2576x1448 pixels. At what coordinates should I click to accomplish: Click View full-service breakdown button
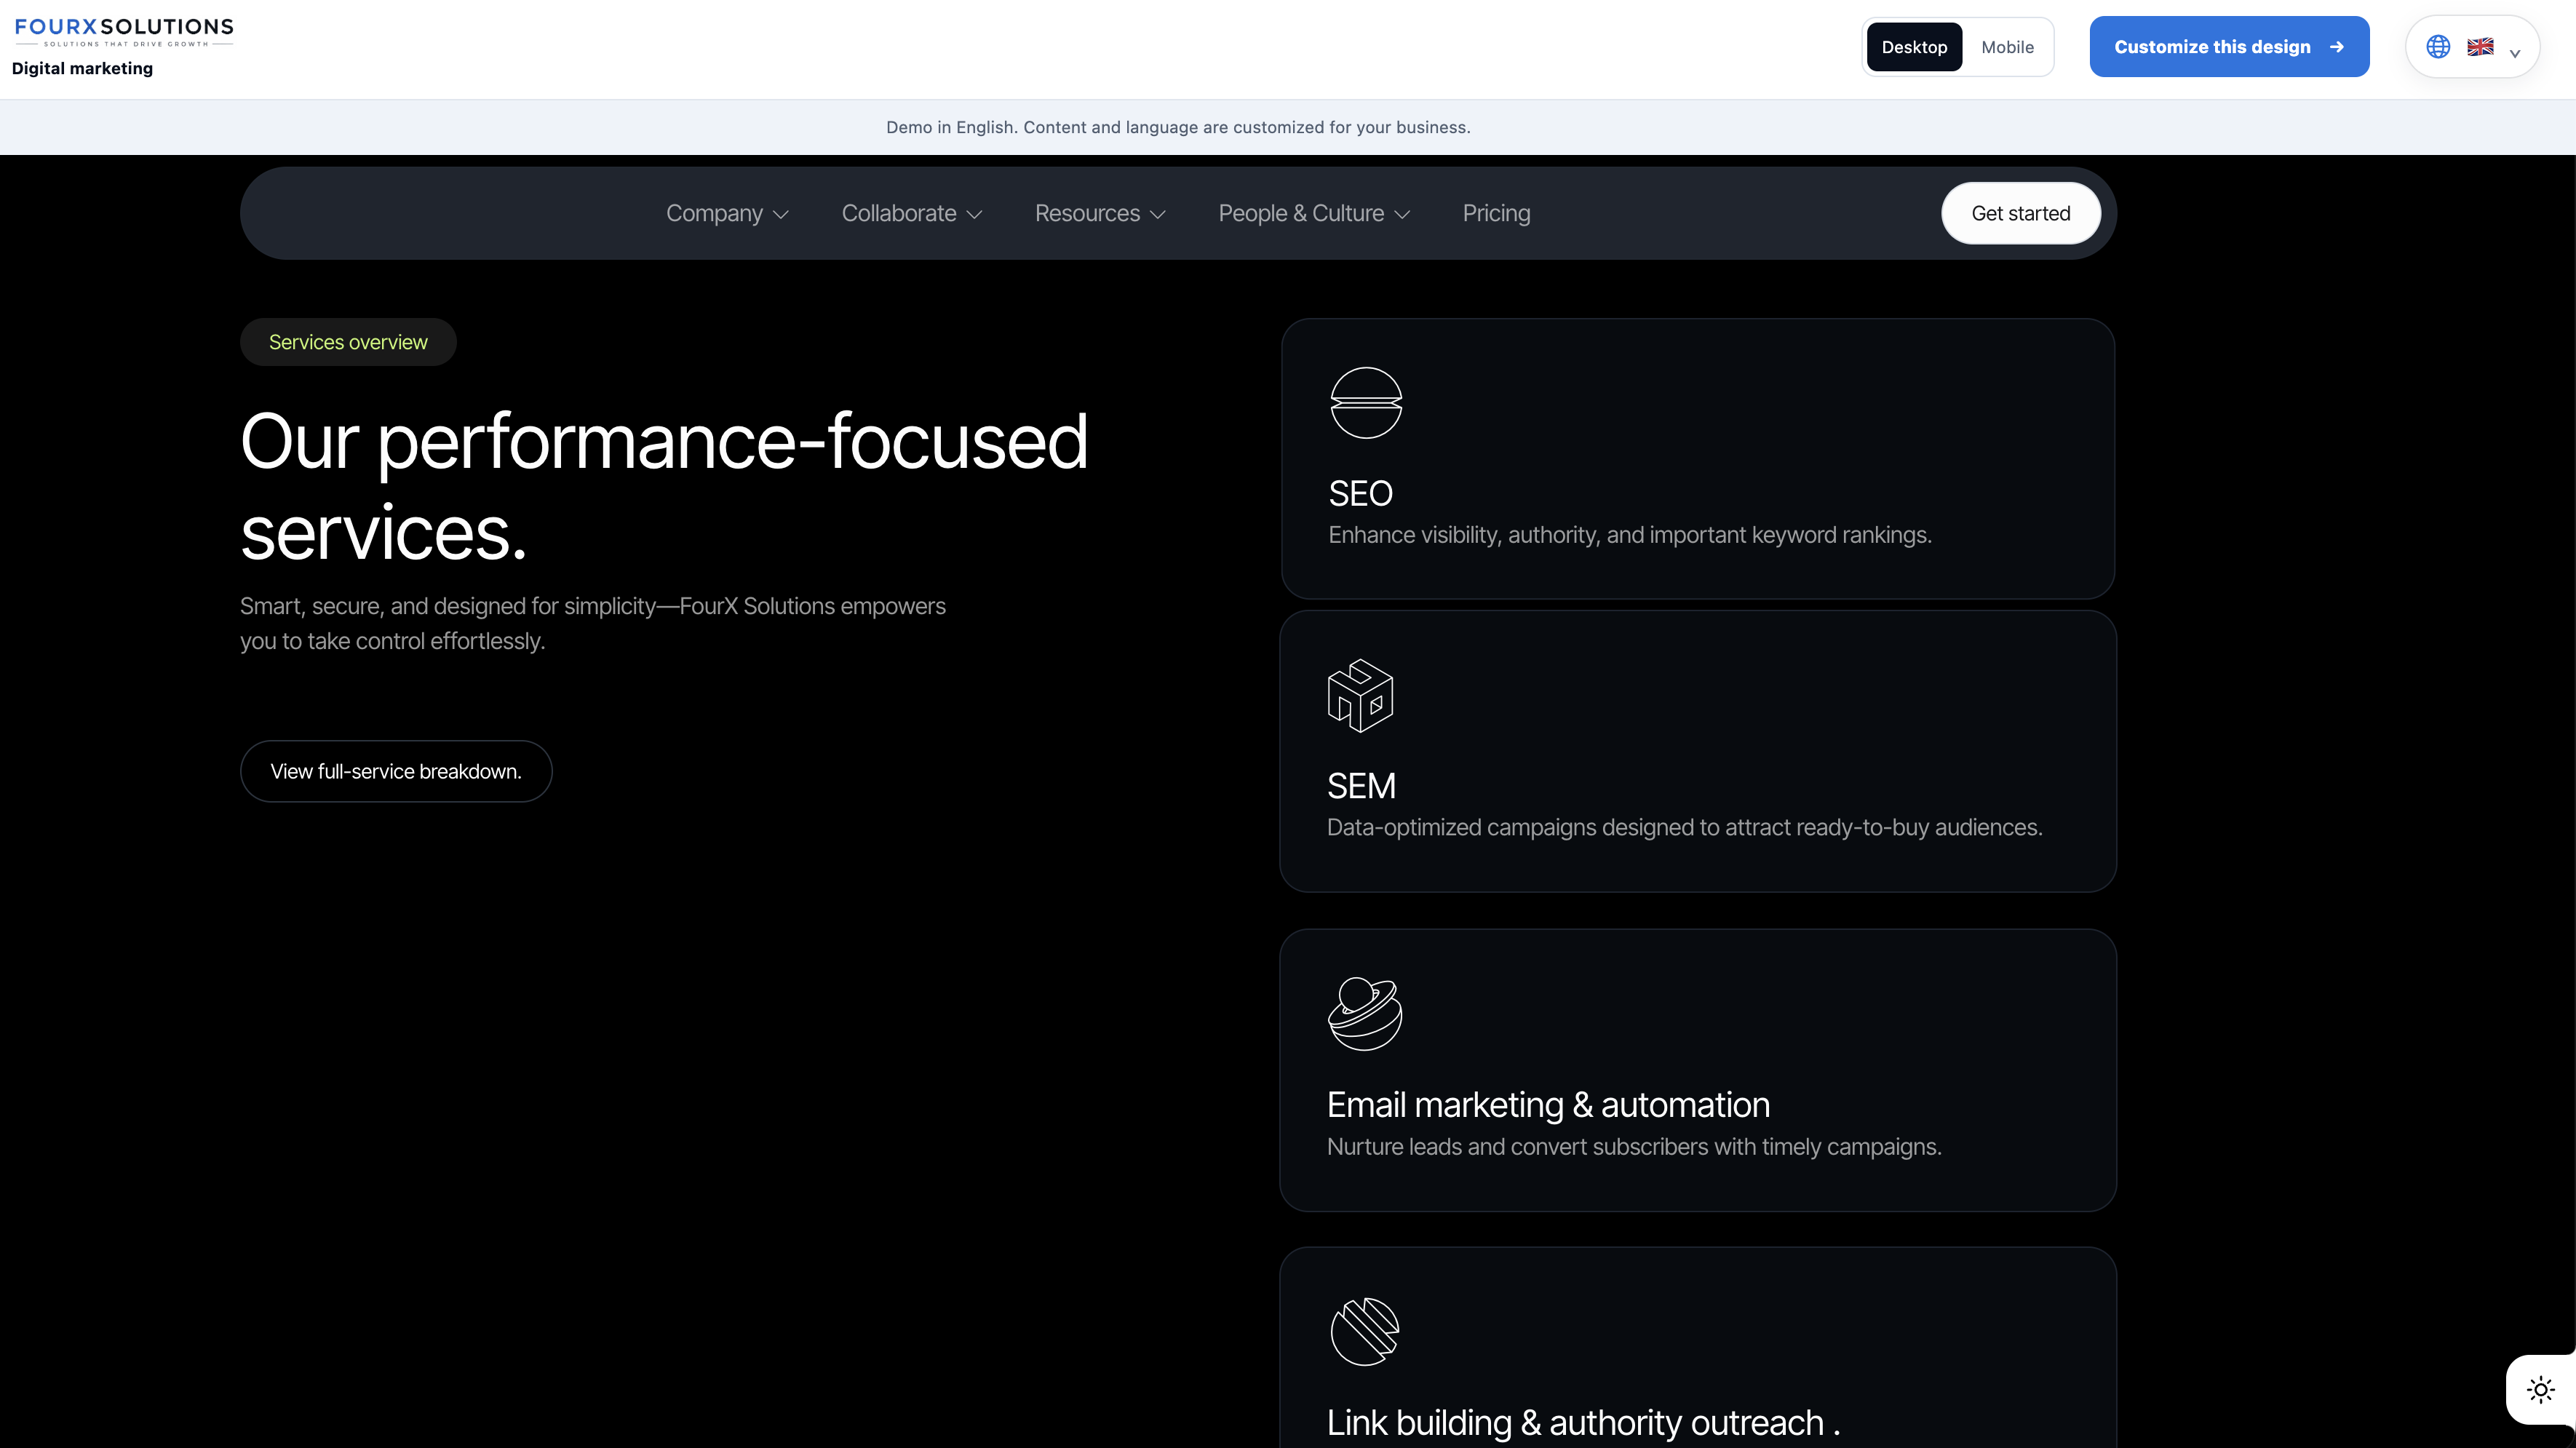[396, 771]
